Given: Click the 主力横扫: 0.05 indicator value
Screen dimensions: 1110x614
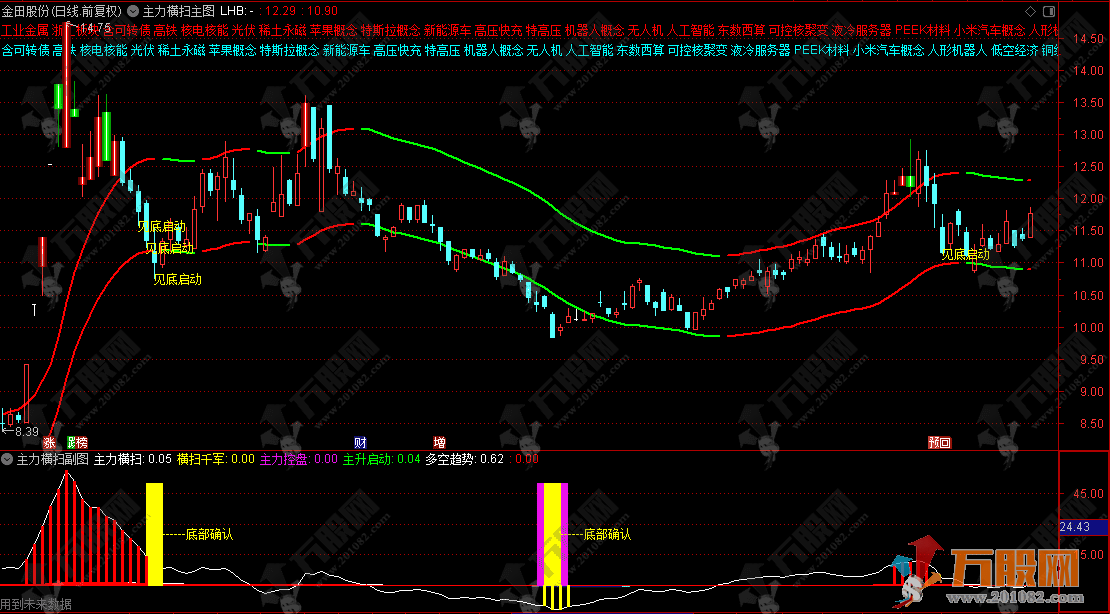Looking at the screenshot, I should coord(133,459).
